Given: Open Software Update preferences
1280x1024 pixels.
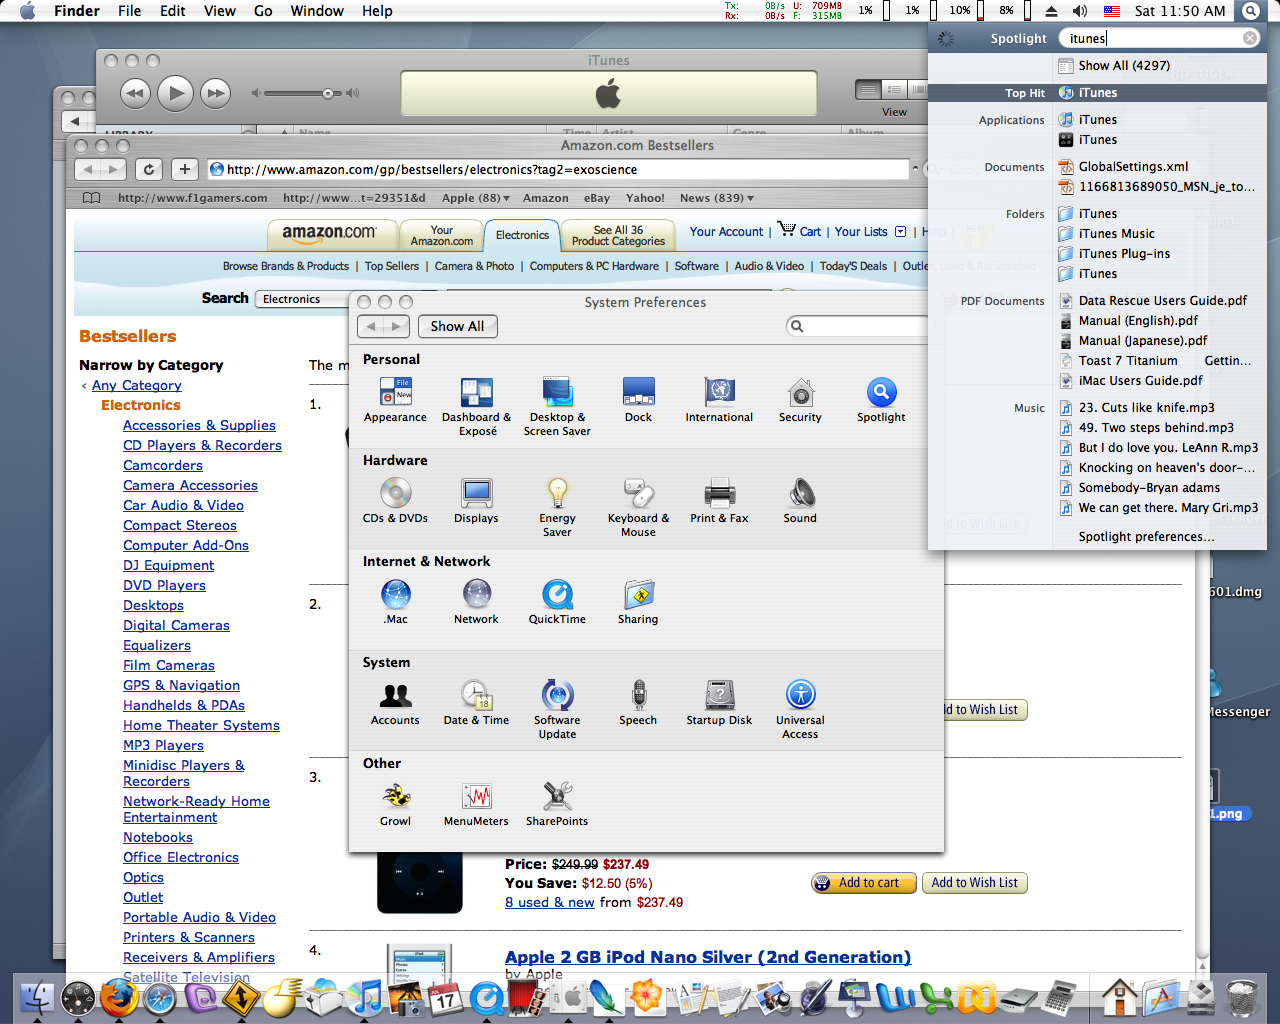Looking at the screenshot, I should [x=557, y=709].
